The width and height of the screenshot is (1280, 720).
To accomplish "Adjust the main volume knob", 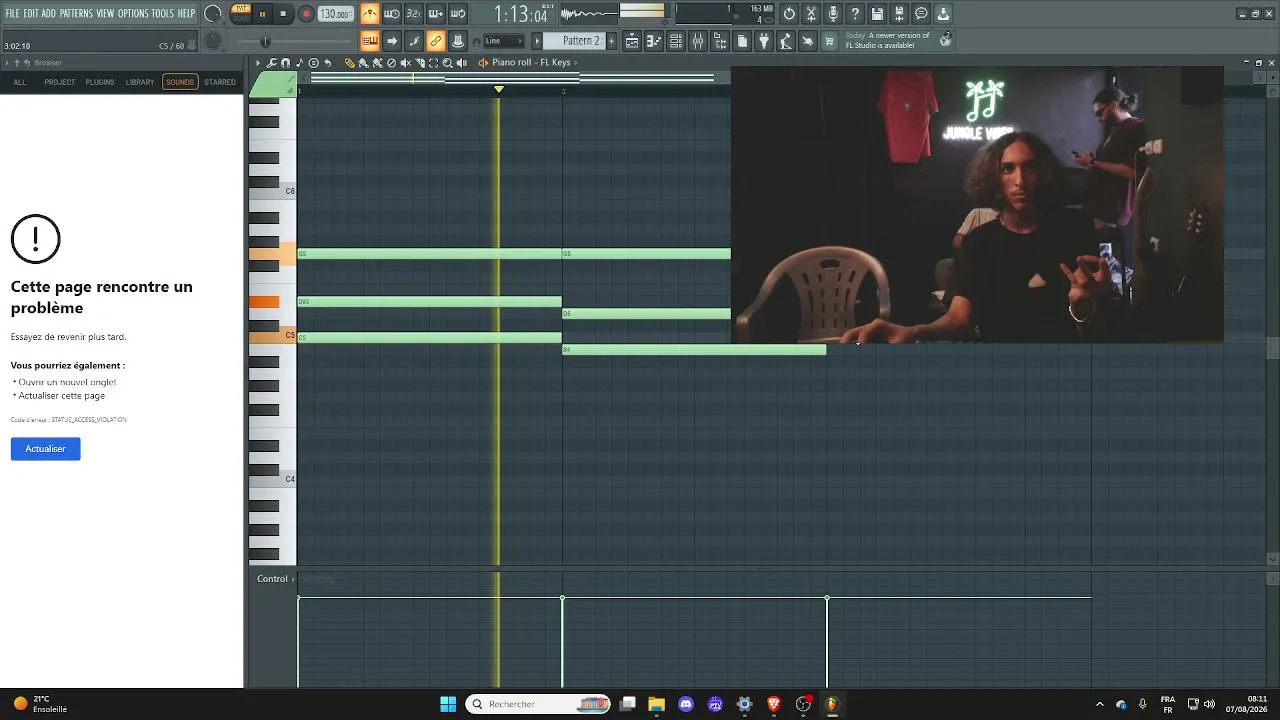I will [213, 14].
